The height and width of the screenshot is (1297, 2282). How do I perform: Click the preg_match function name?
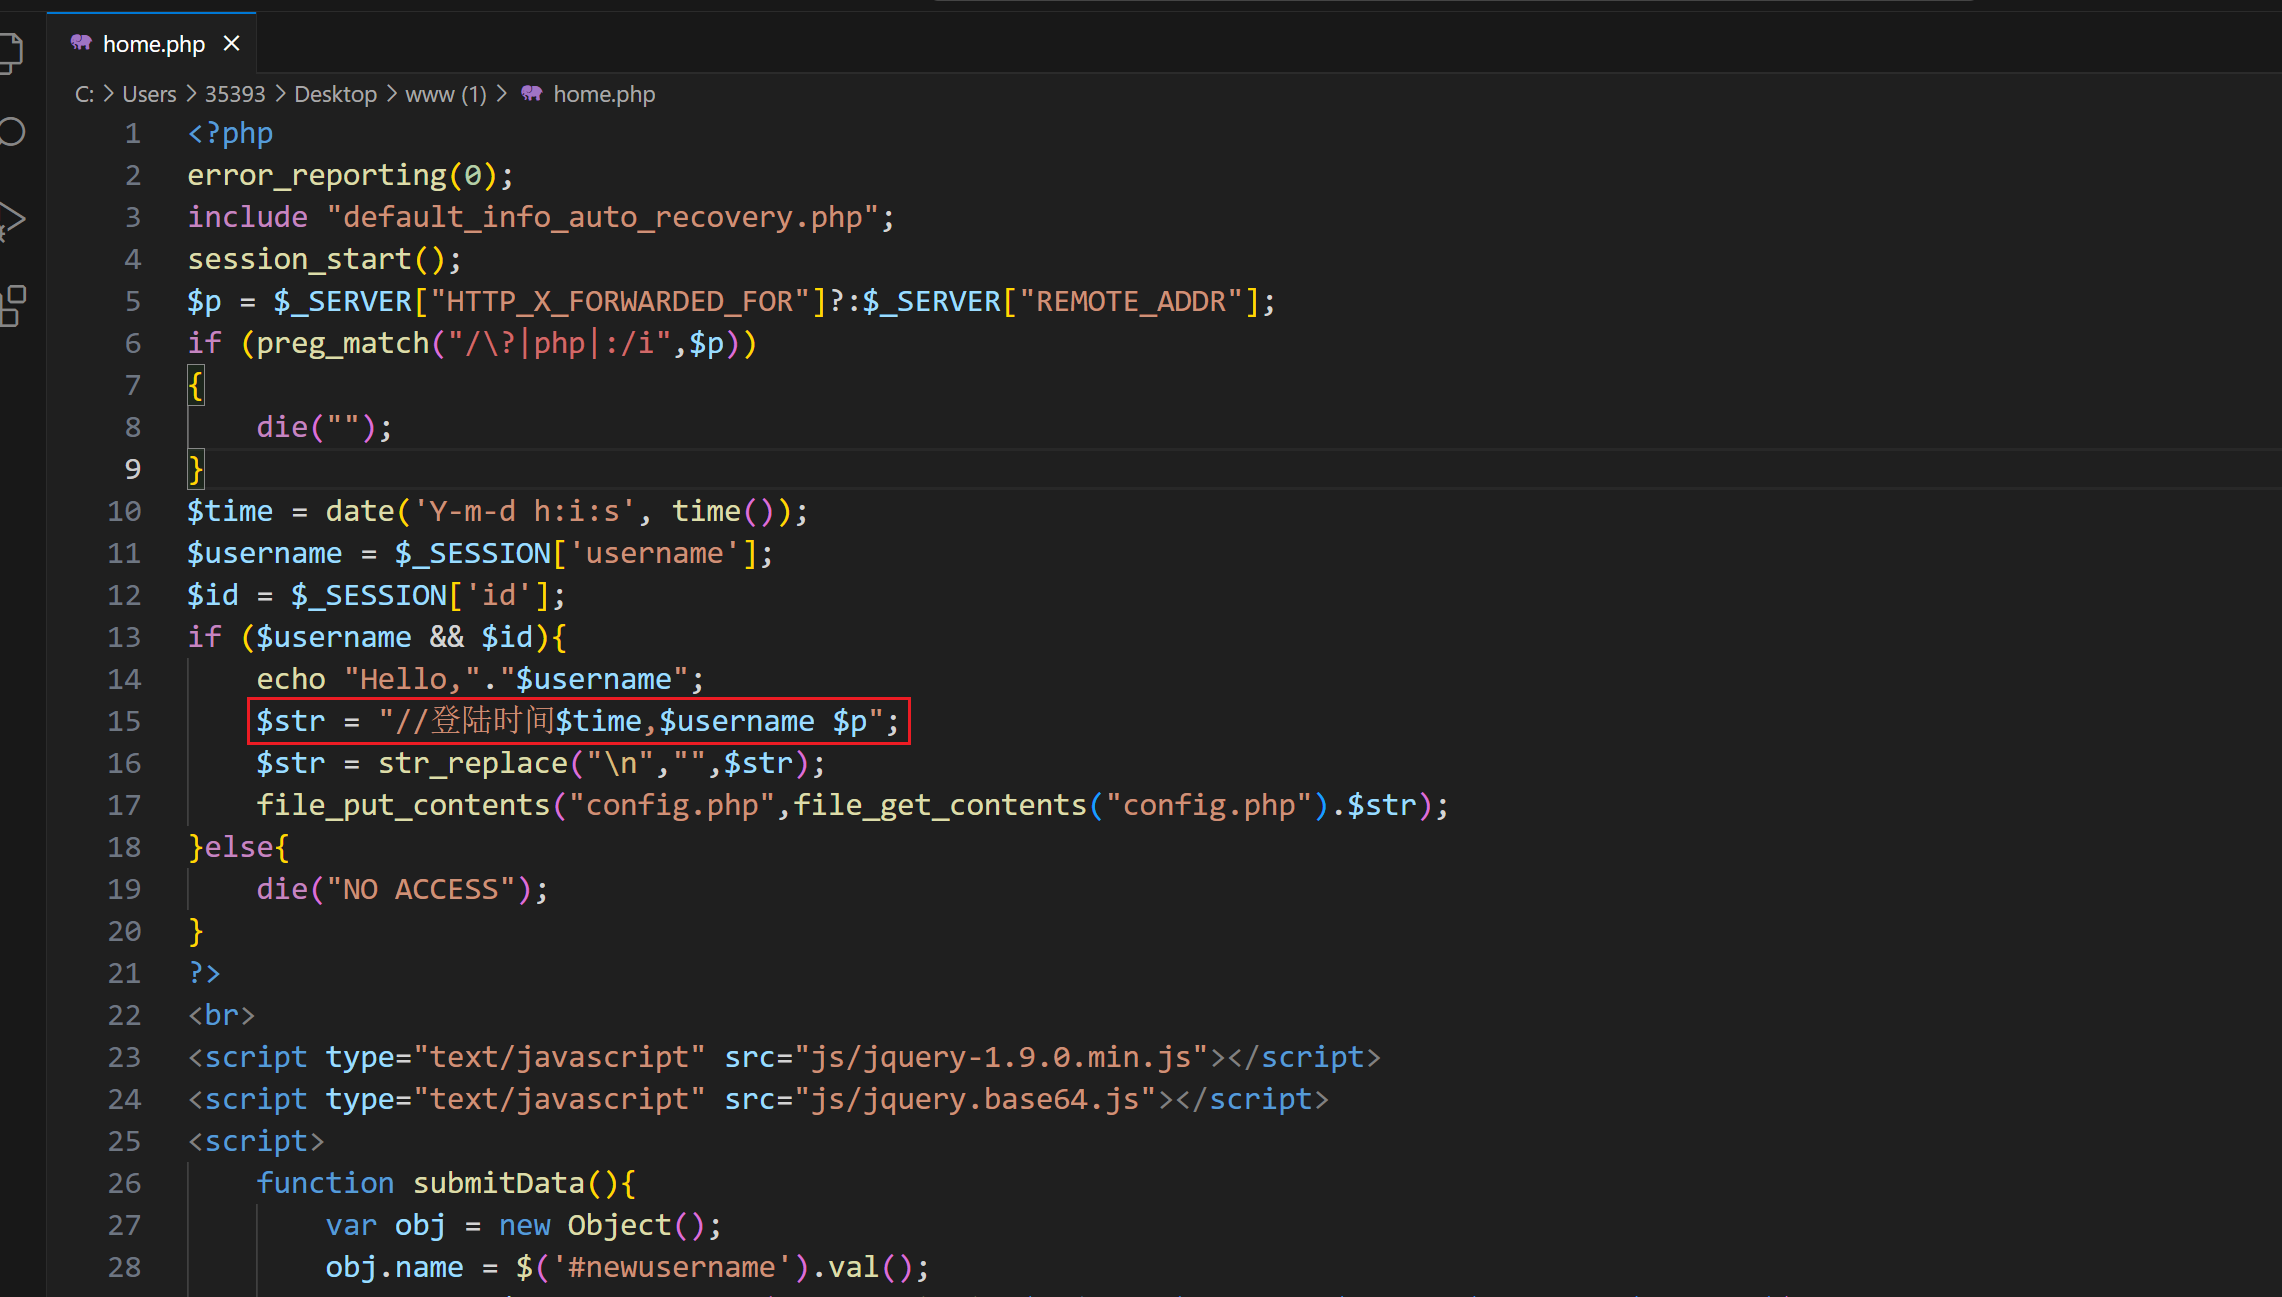(342, 343)
